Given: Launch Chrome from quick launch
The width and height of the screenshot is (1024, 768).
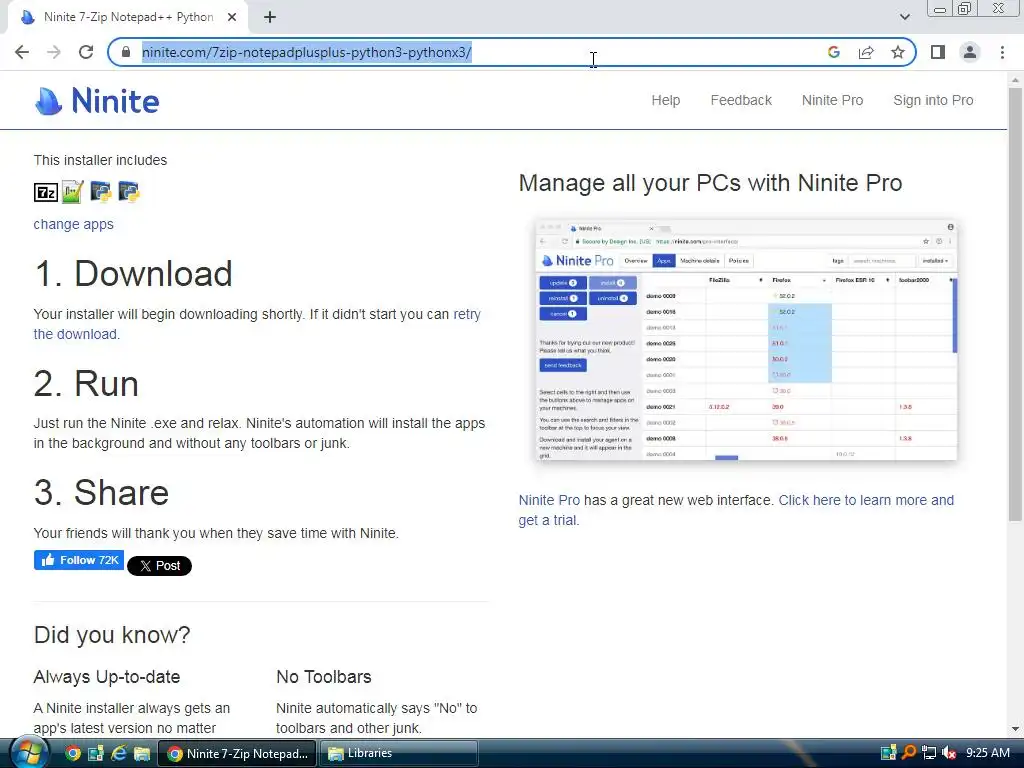Looking at the screenshot, I should click(x=72, y=754).
